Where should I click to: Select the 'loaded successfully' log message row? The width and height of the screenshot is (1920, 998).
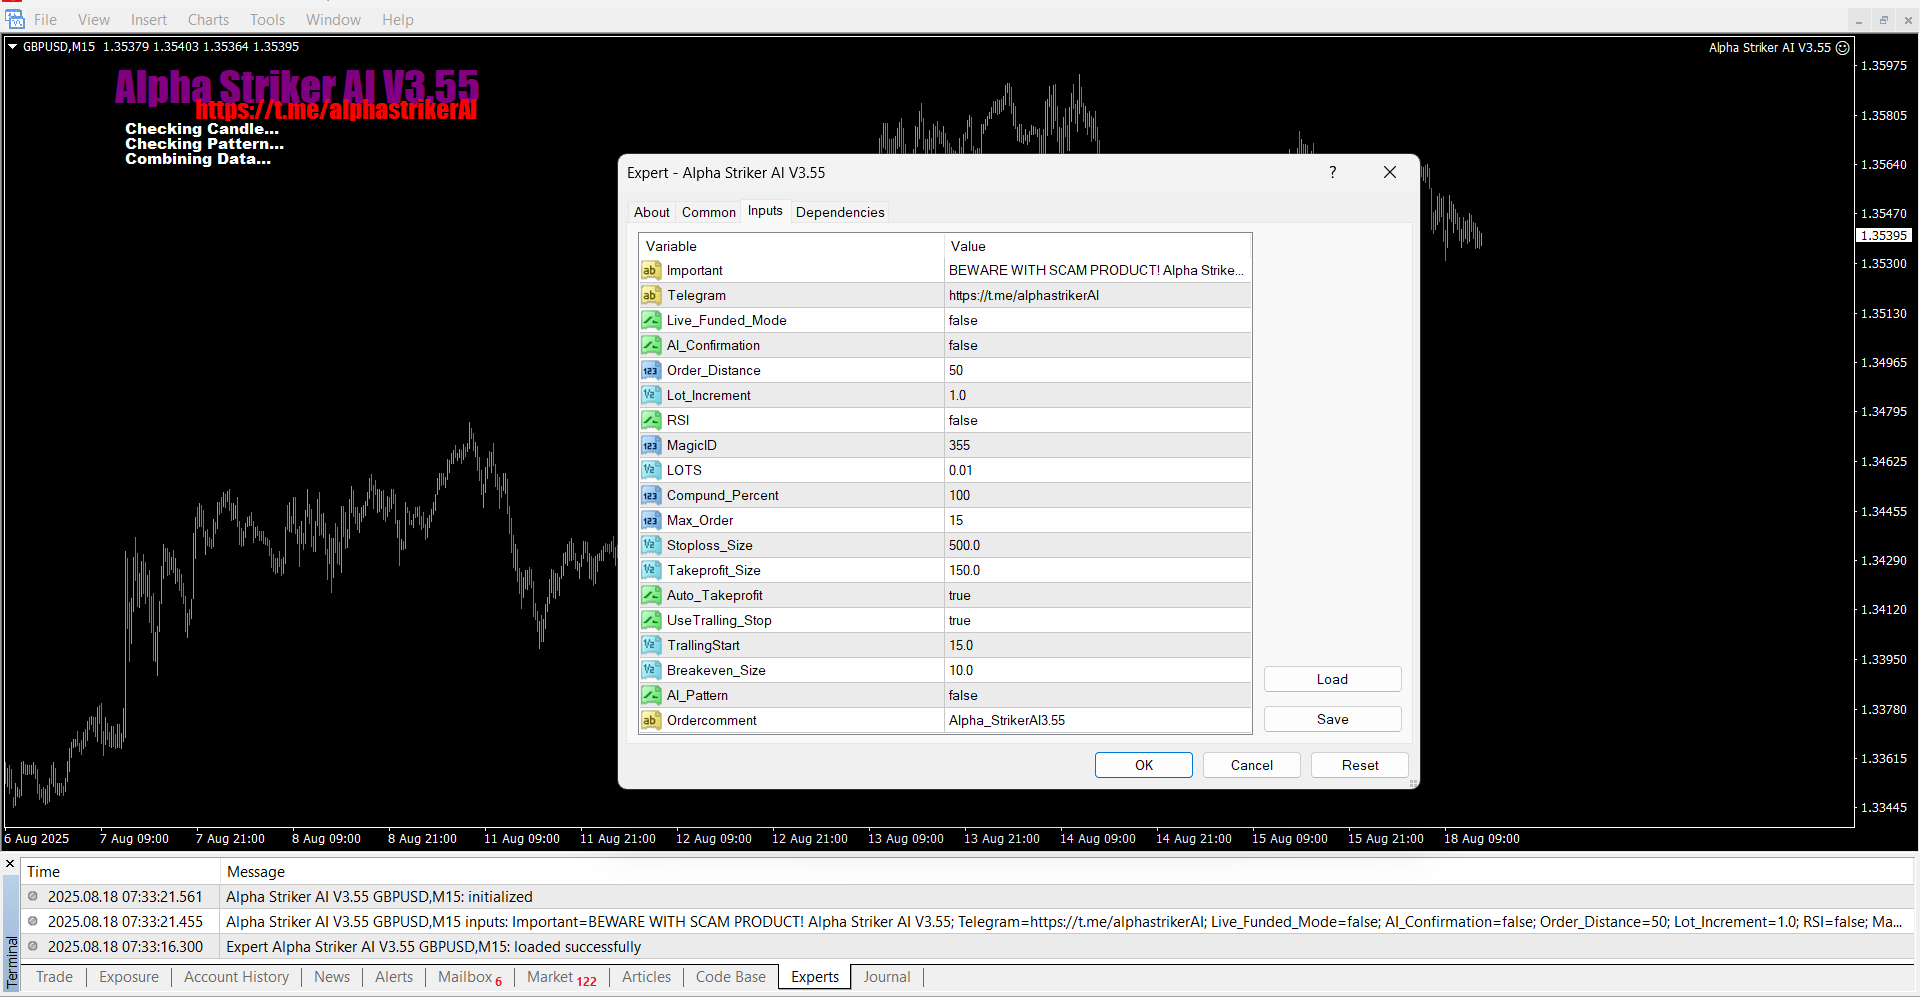967,947
